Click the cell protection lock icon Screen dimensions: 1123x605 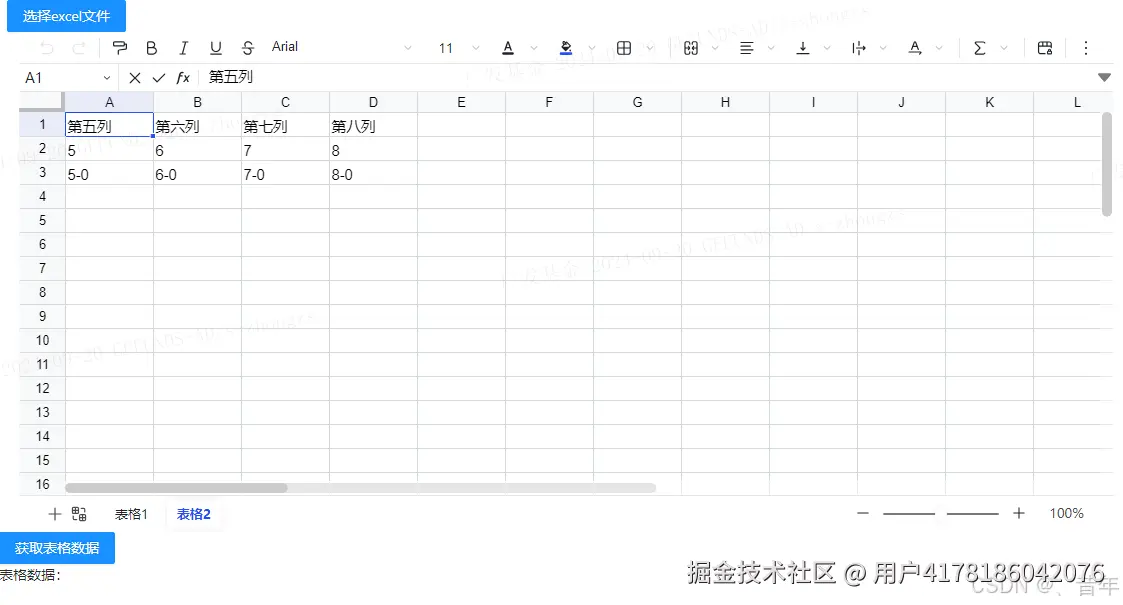point(1043,47)
